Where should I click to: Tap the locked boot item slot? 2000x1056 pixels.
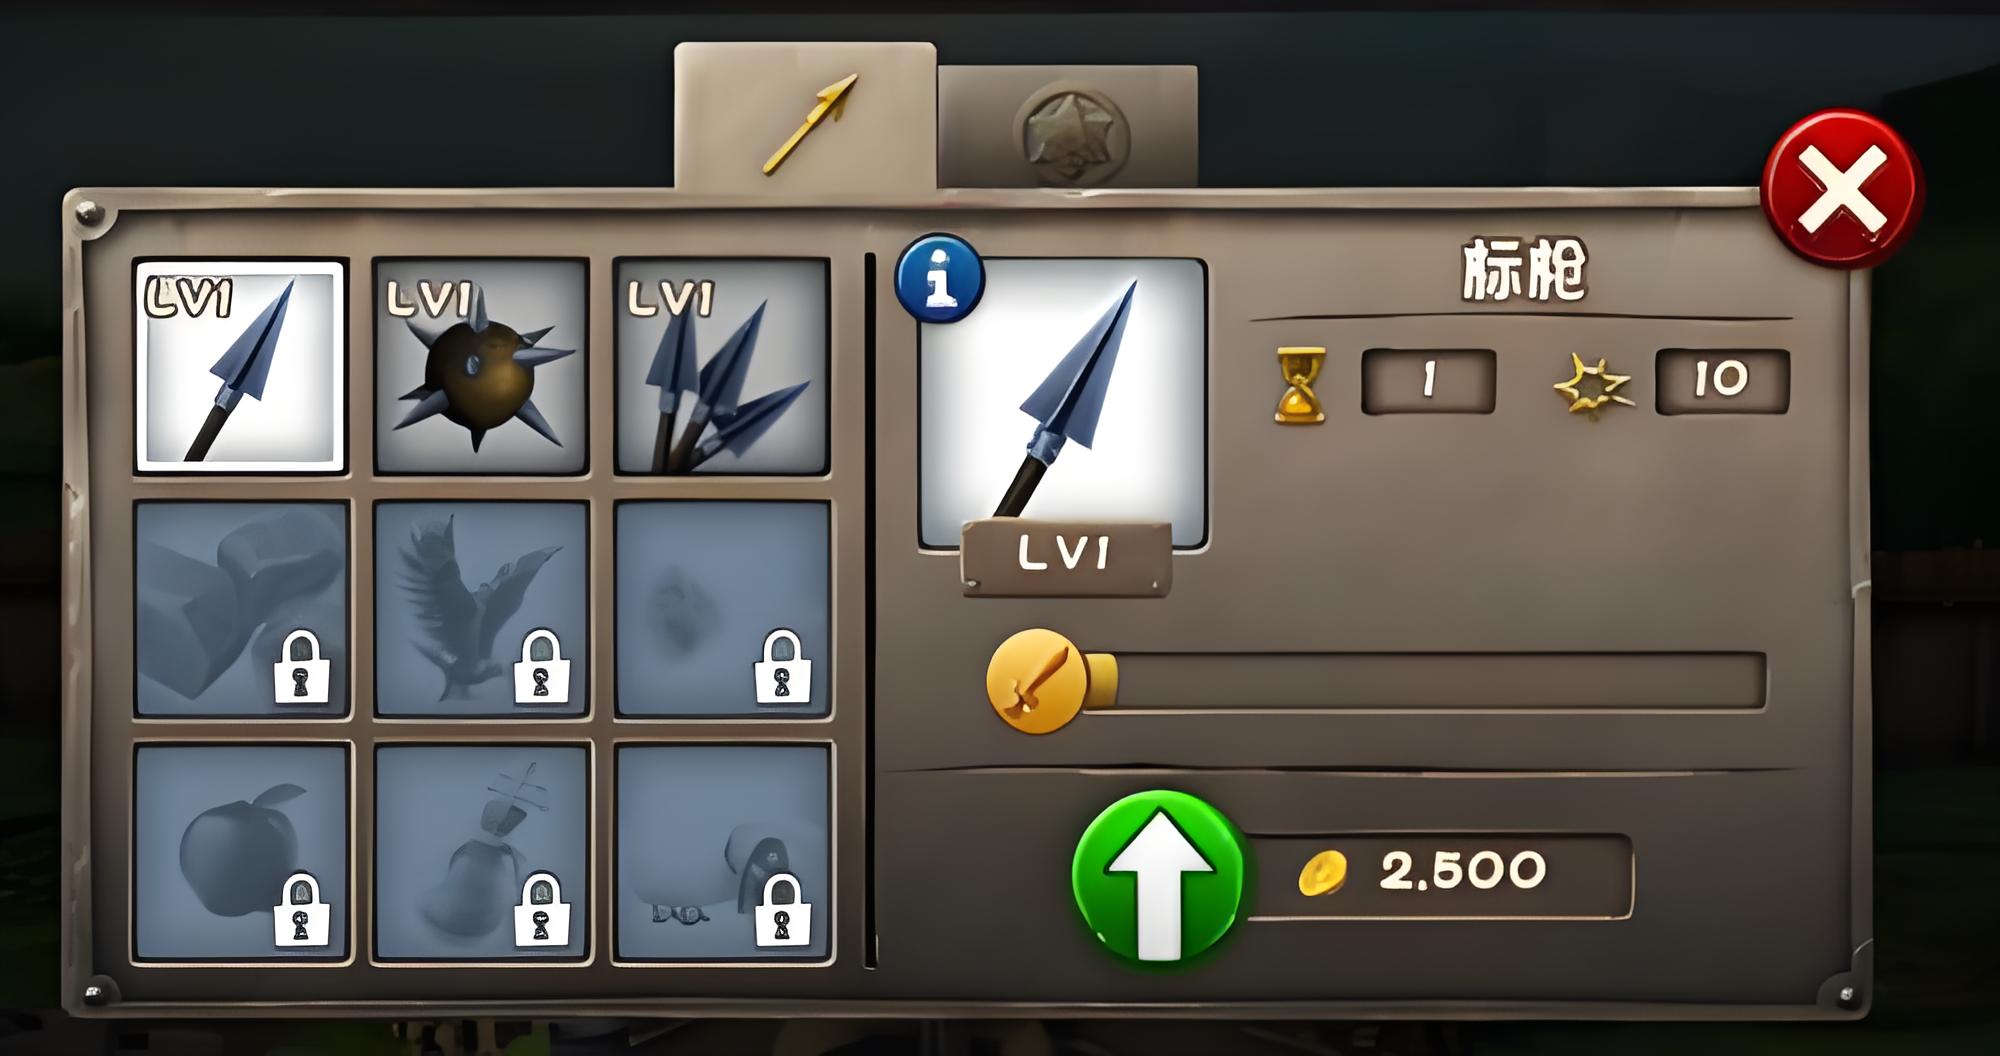pos(241,608)
